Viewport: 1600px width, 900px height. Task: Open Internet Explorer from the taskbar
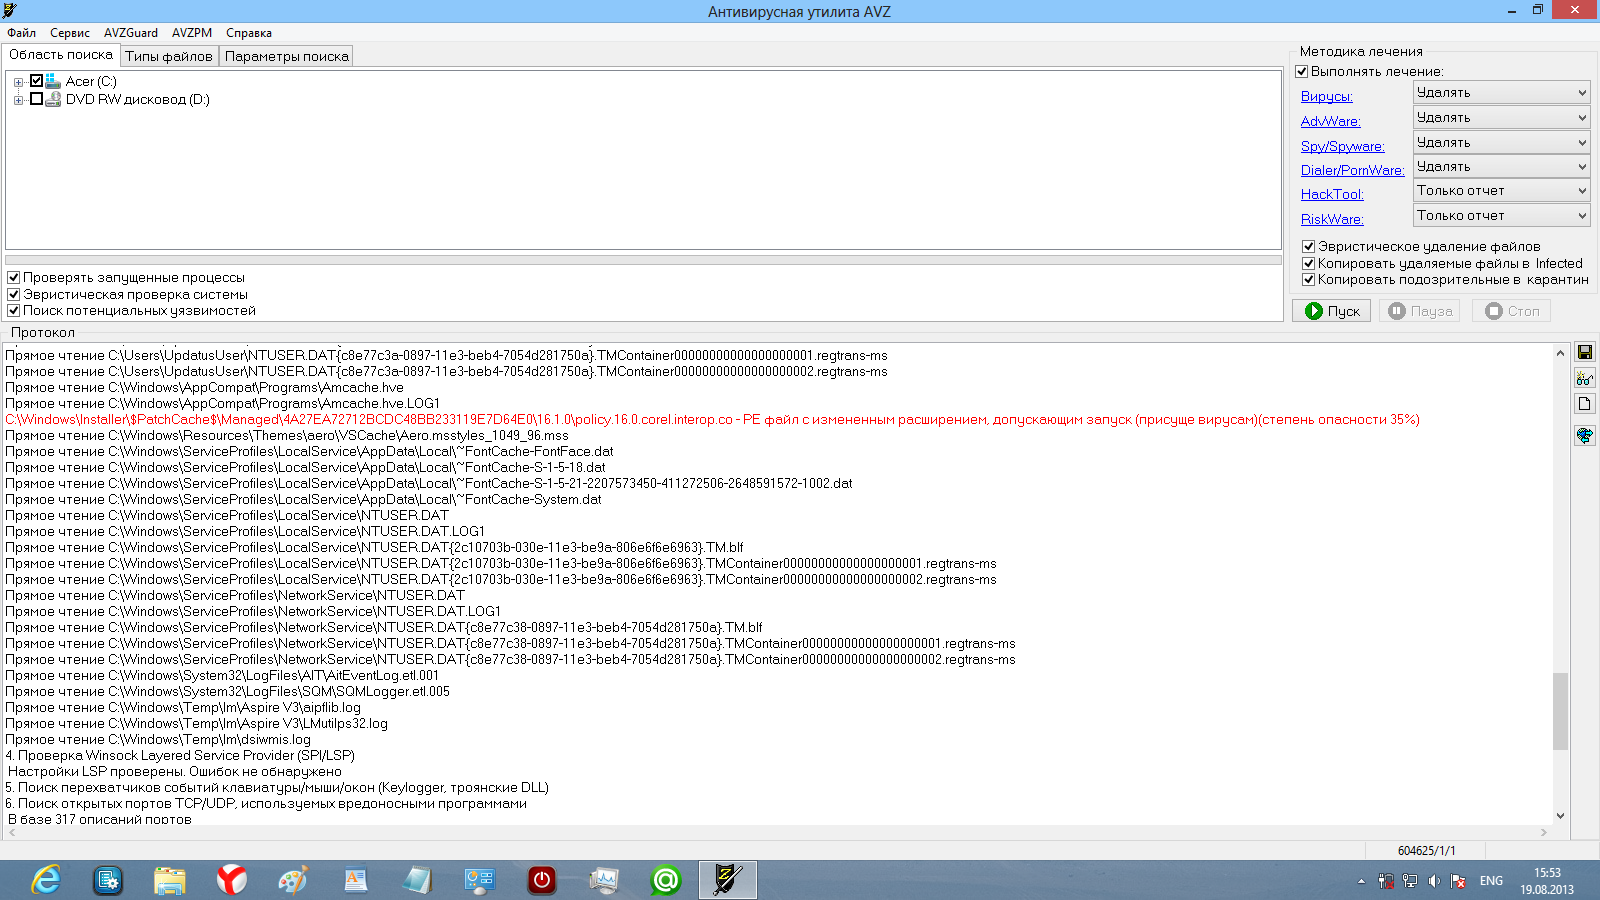(46, 880)
